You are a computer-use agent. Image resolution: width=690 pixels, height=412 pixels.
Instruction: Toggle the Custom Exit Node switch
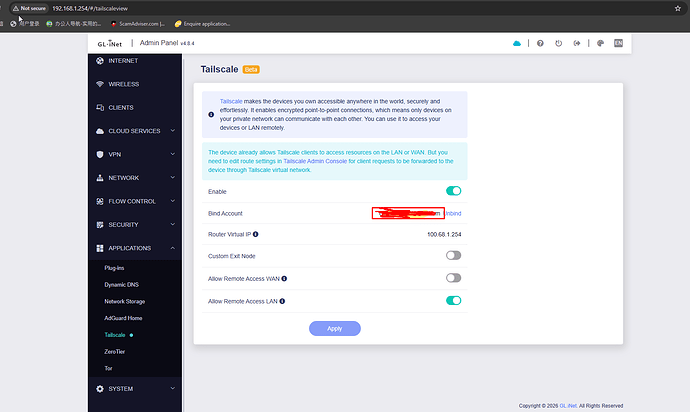[453, 255]
